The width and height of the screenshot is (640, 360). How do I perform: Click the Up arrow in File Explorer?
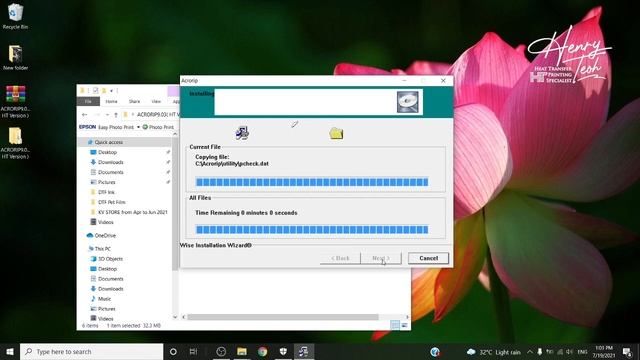[x=116, y=115]
